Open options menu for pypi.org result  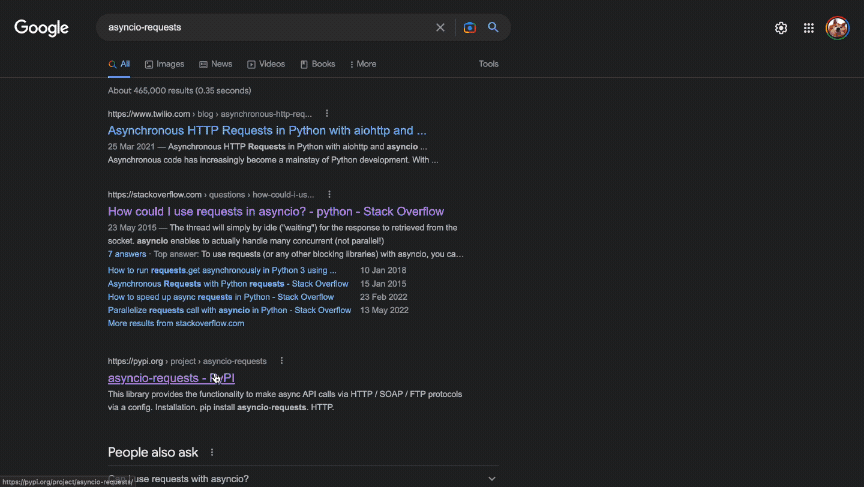[x=282, y=361]
